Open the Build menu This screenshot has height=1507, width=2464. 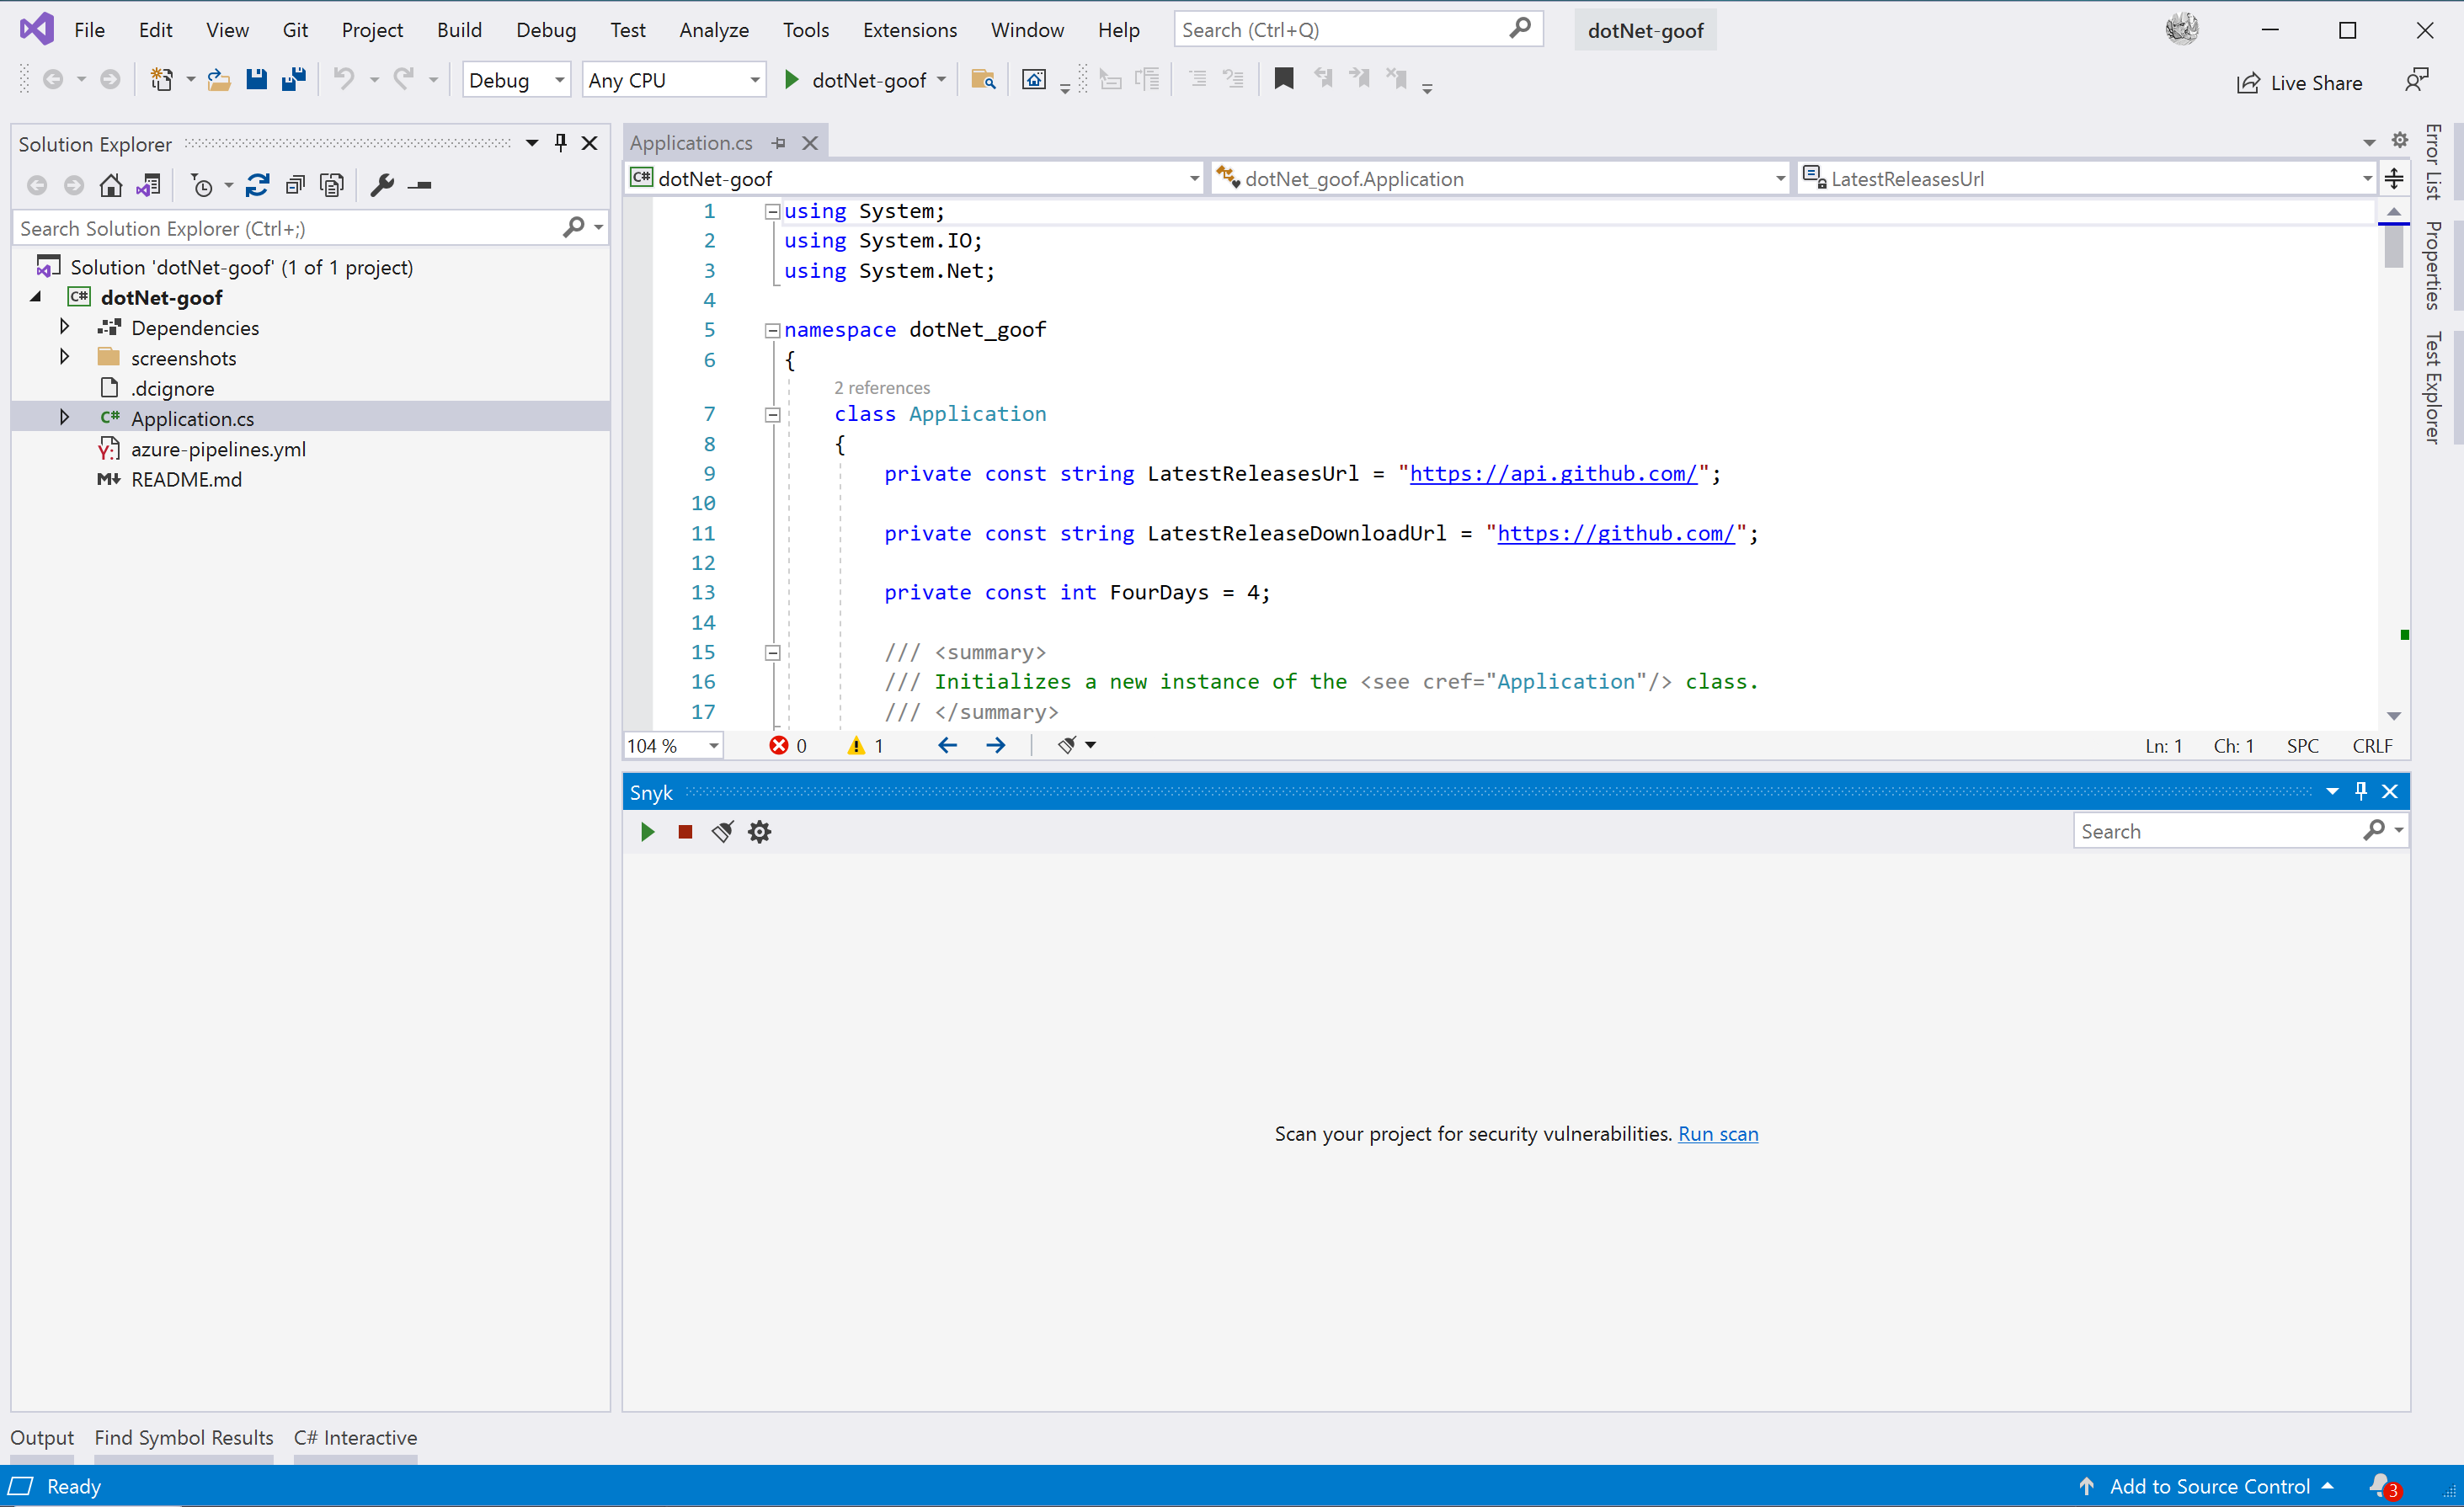[459, 30]
